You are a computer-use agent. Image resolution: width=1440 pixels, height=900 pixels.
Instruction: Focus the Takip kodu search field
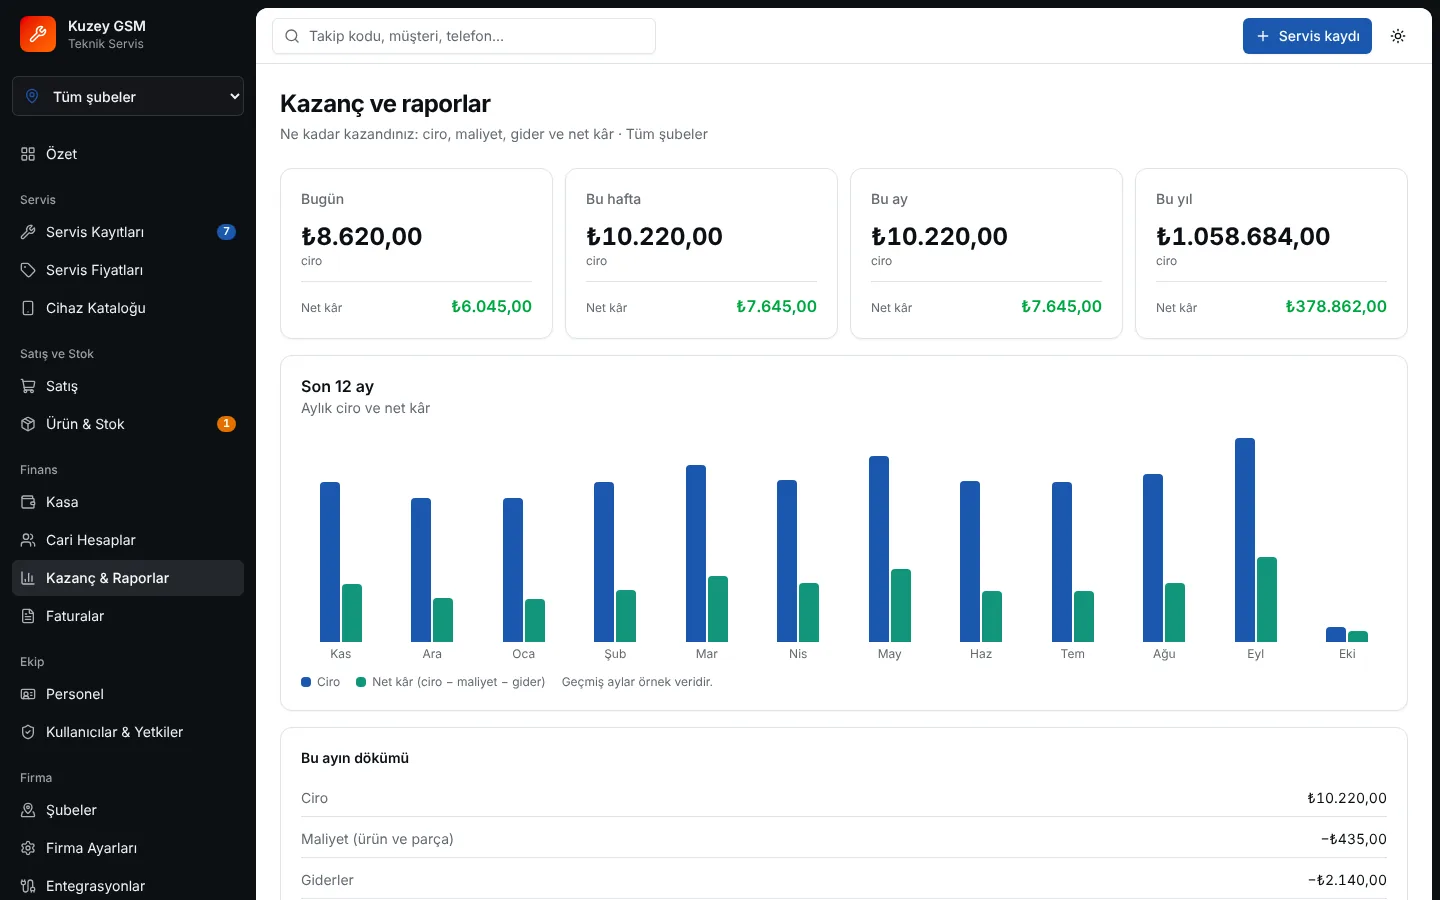point(464,36)
